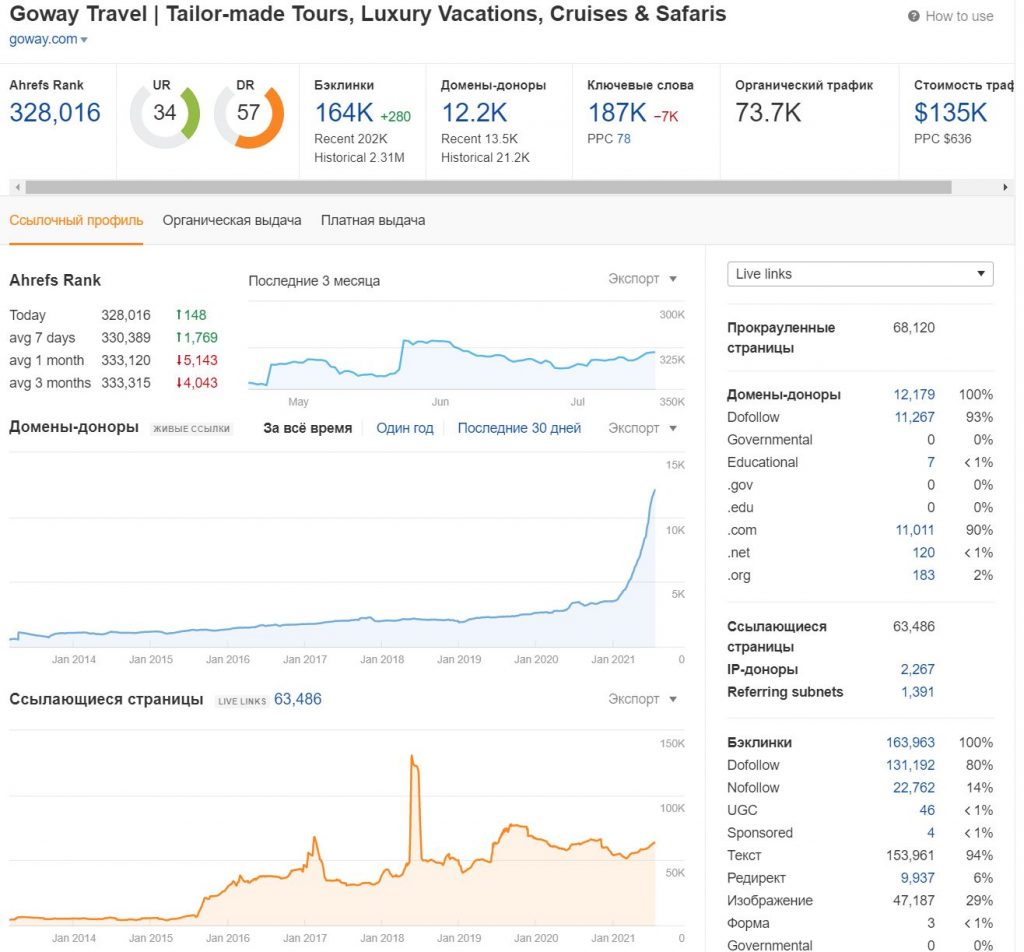Image resolution: width=1024 pixels, height=952 pixels.
Task: Click the horizontal scrollbar left arrow
Action: tap(18, 187)
